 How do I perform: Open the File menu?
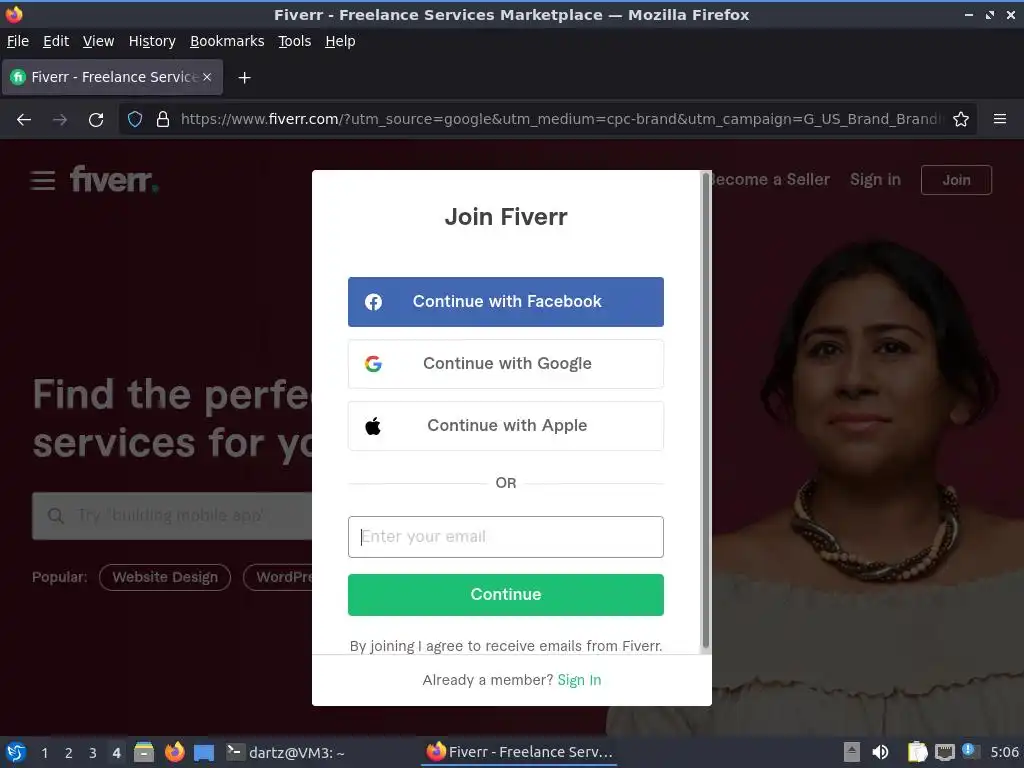pyautogui.click(x=18, y=41)
